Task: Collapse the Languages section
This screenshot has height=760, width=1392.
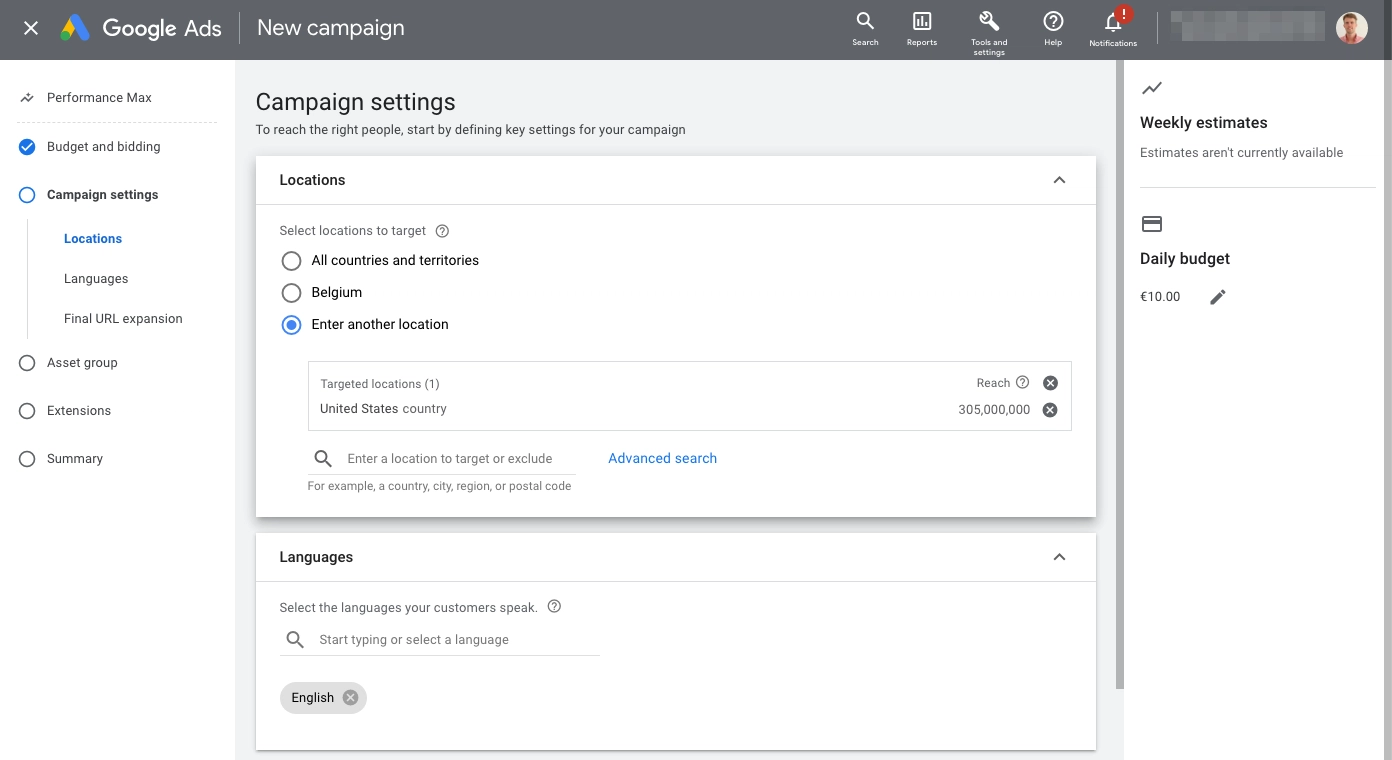Action: [x=1059, y=557]
